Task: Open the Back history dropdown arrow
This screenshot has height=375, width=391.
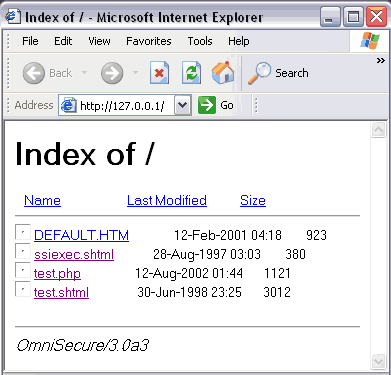Action: [84, 72]
